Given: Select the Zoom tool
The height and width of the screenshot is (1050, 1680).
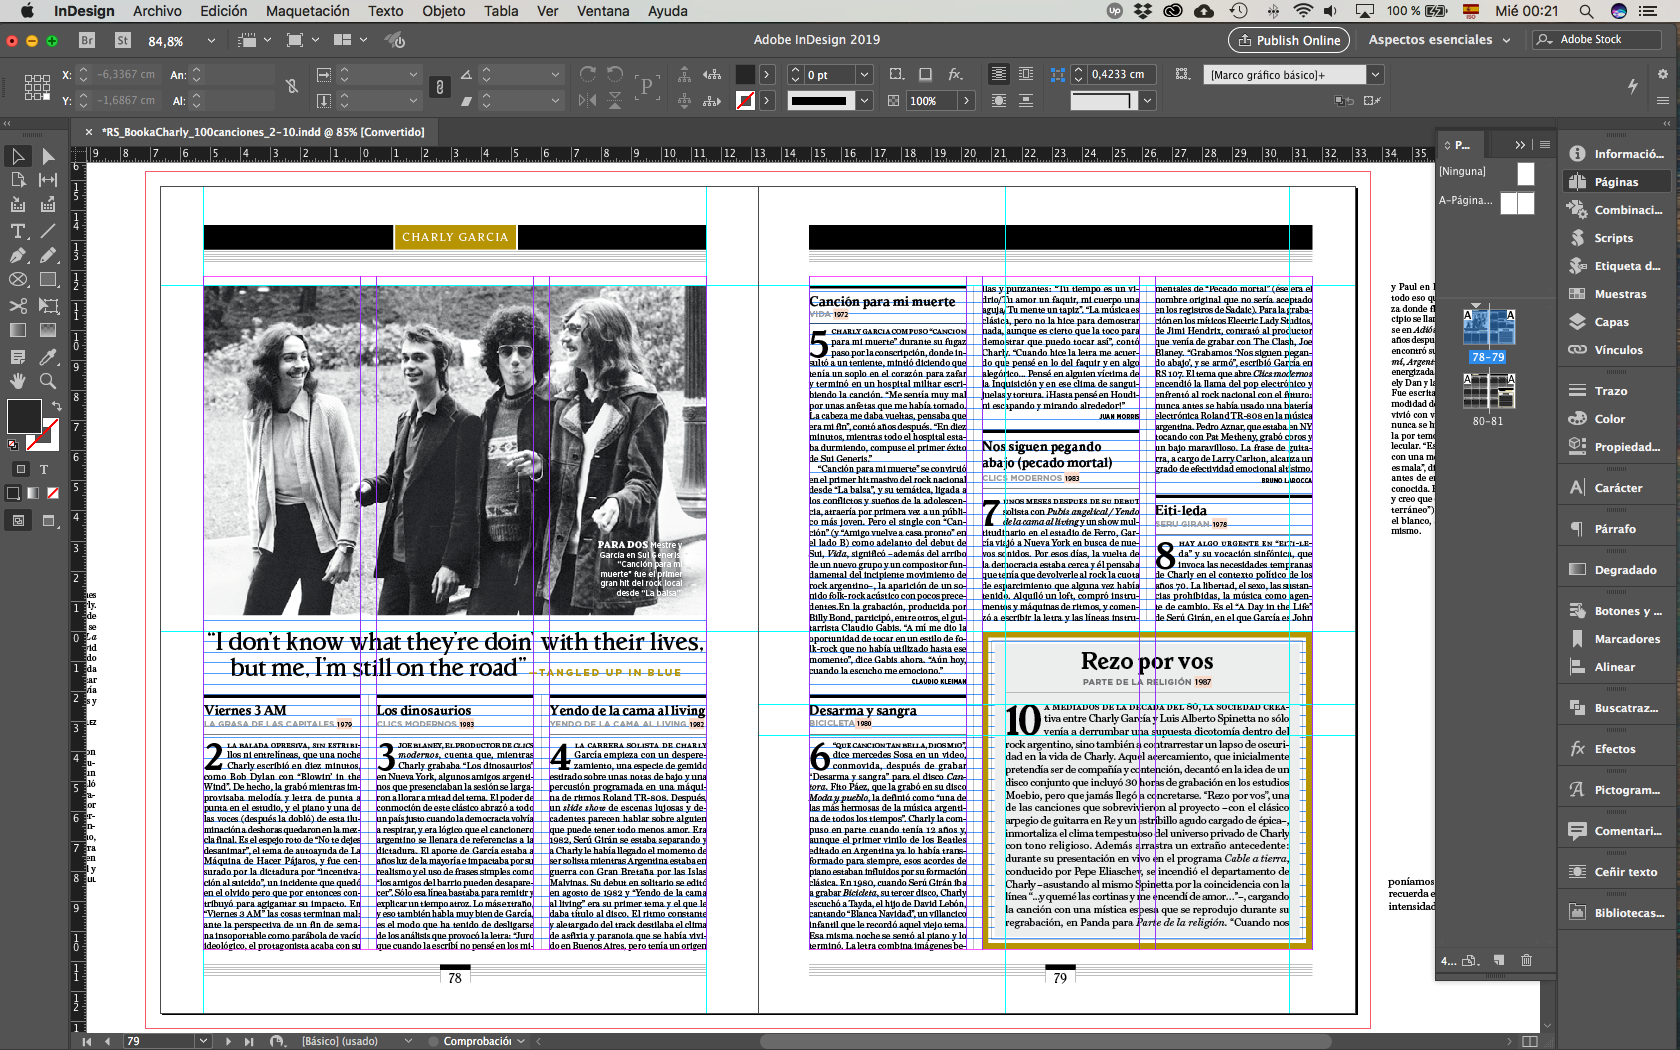Looking at the screenshot, I should coord(48,381).
